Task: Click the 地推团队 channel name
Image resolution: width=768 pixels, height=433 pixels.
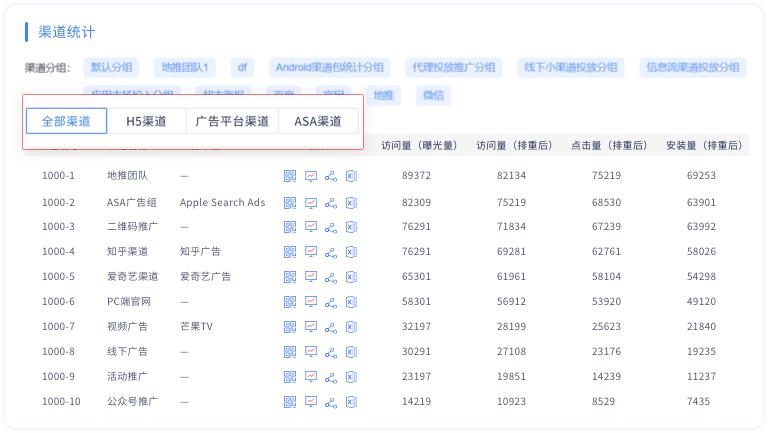Action: pyautogui.click(x=127, y=175)
